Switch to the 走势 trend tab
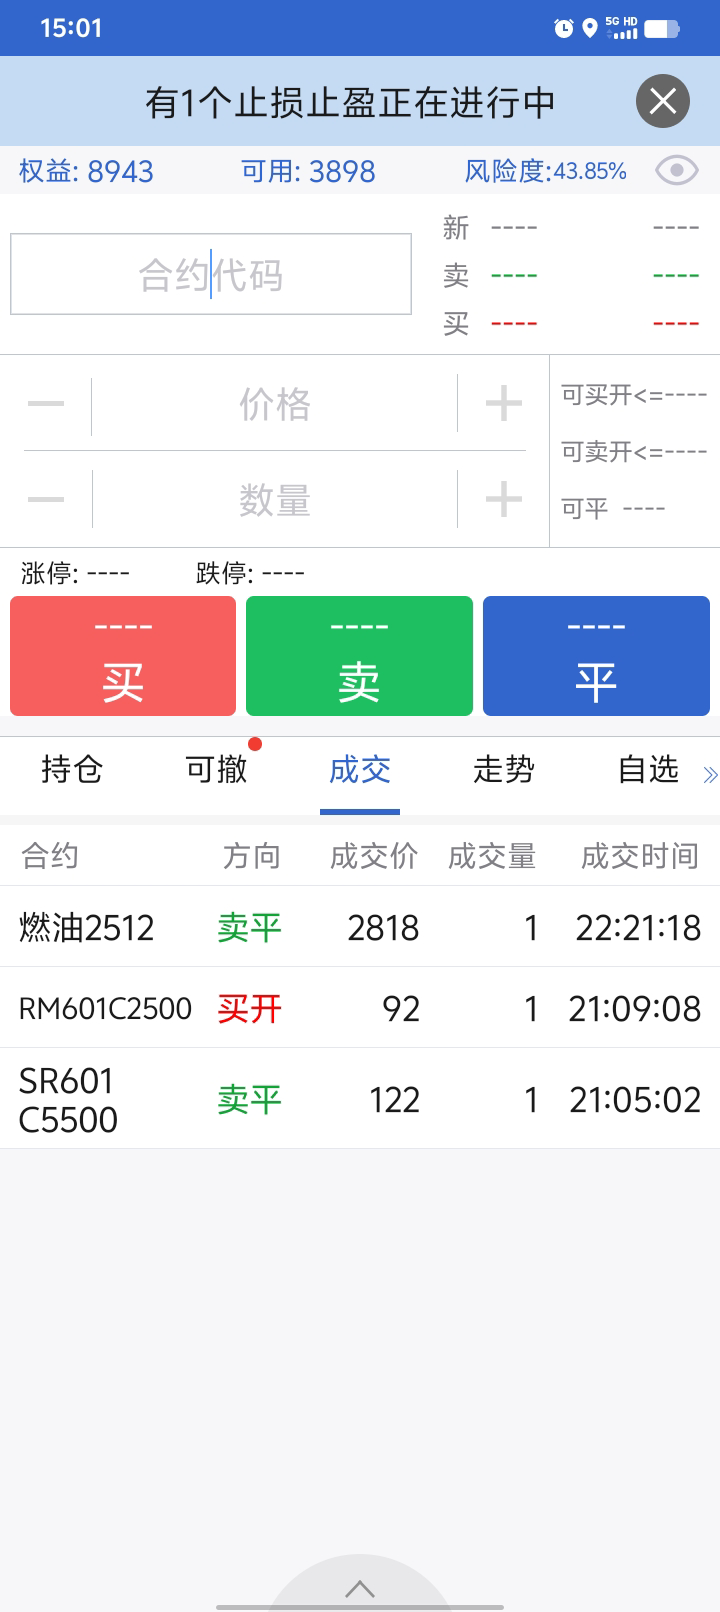 [504, 769]
